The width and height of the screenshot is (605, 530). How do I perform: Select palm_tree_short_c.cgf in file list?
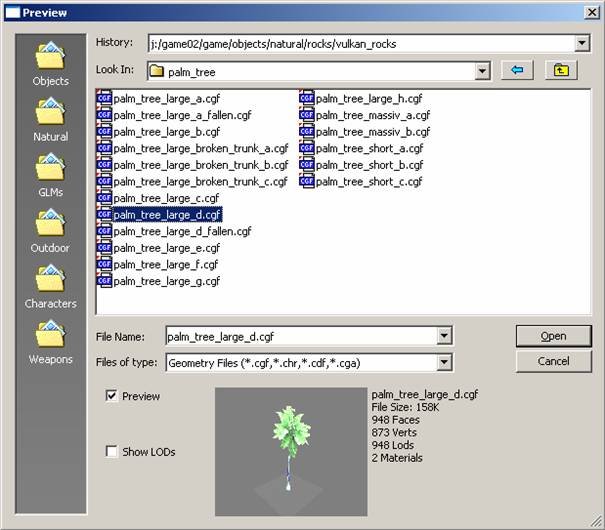(x=369, y=181)
